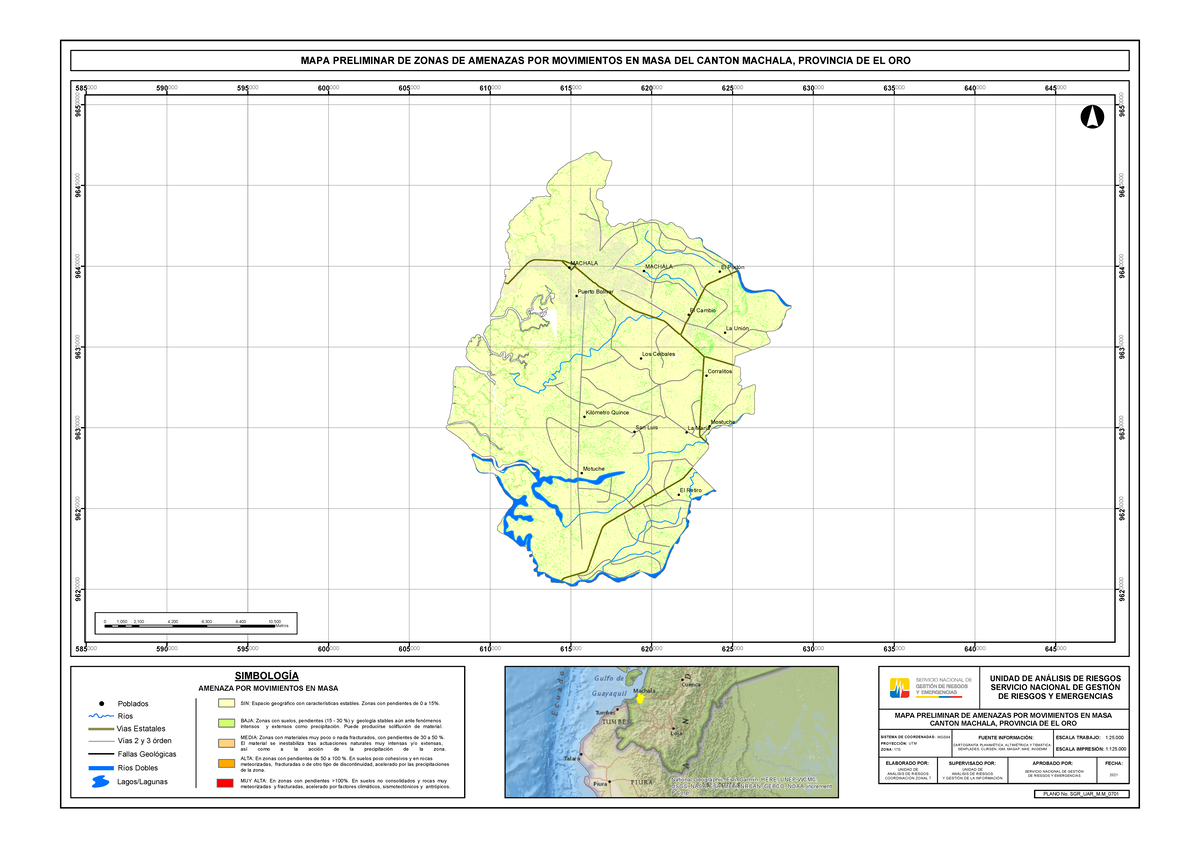Select the green BAJA threat color swatch
The width and height of the screenshot is (1200, 848).
225,722
